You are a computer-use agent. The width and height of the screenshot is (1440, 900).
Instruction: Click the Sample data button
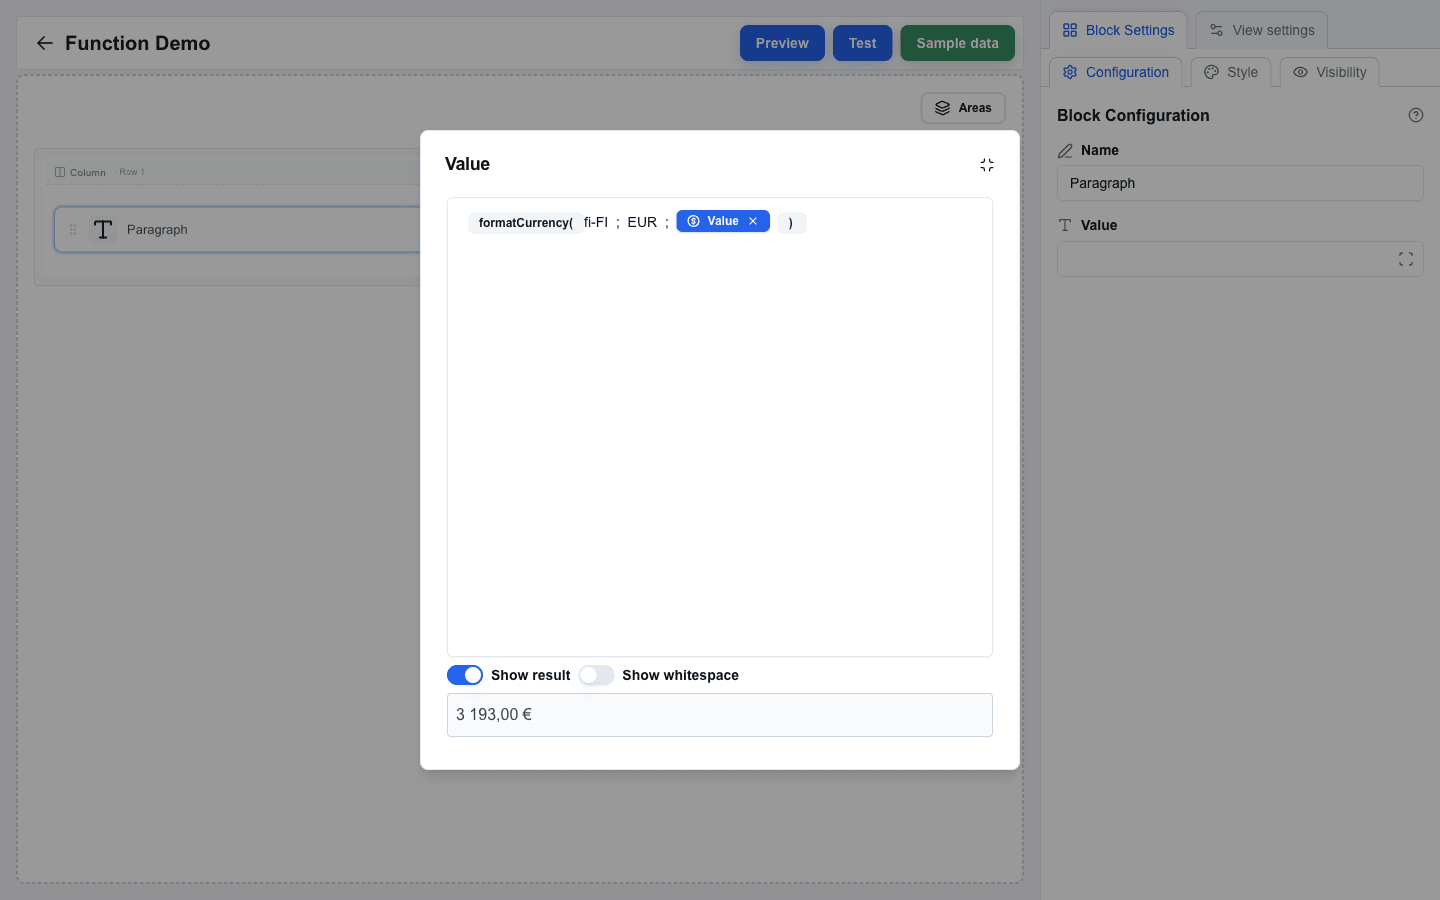pyautogui.click(x=957, y=43)
